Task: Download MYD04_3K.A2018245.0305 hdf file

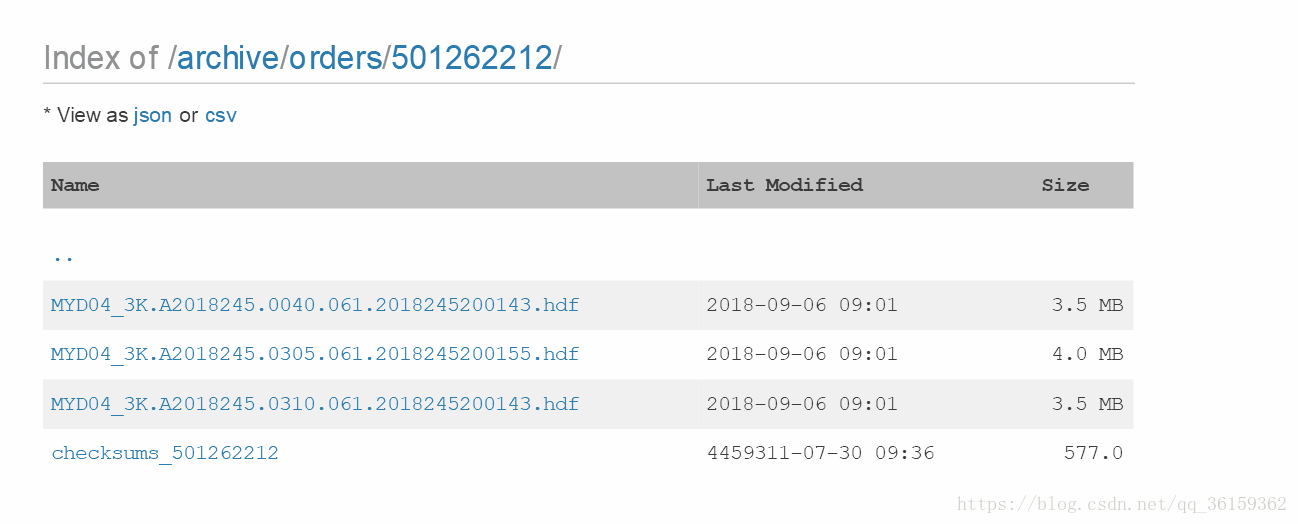Action: [x=315, y=354]
